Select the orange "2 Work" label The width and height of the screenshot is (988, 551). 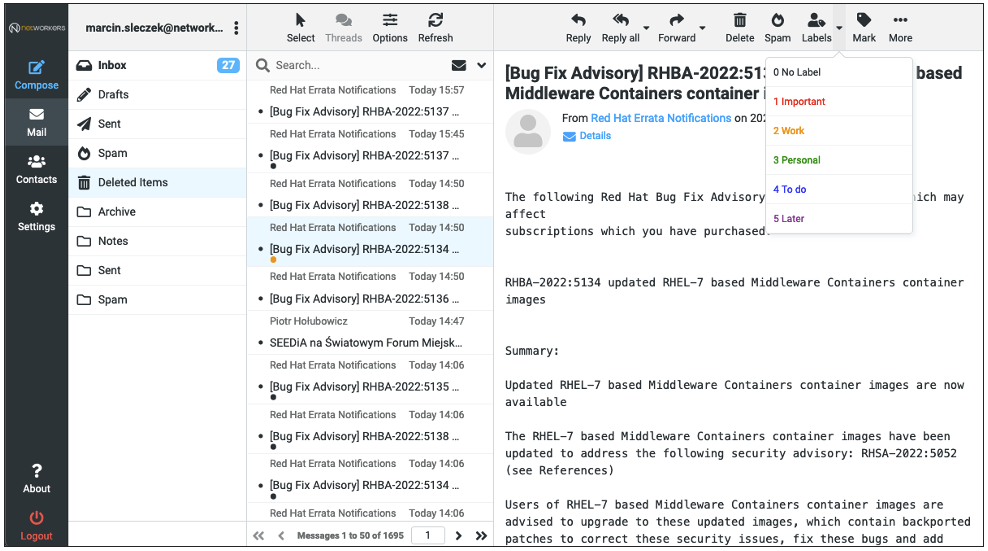[x=789, y=131]
